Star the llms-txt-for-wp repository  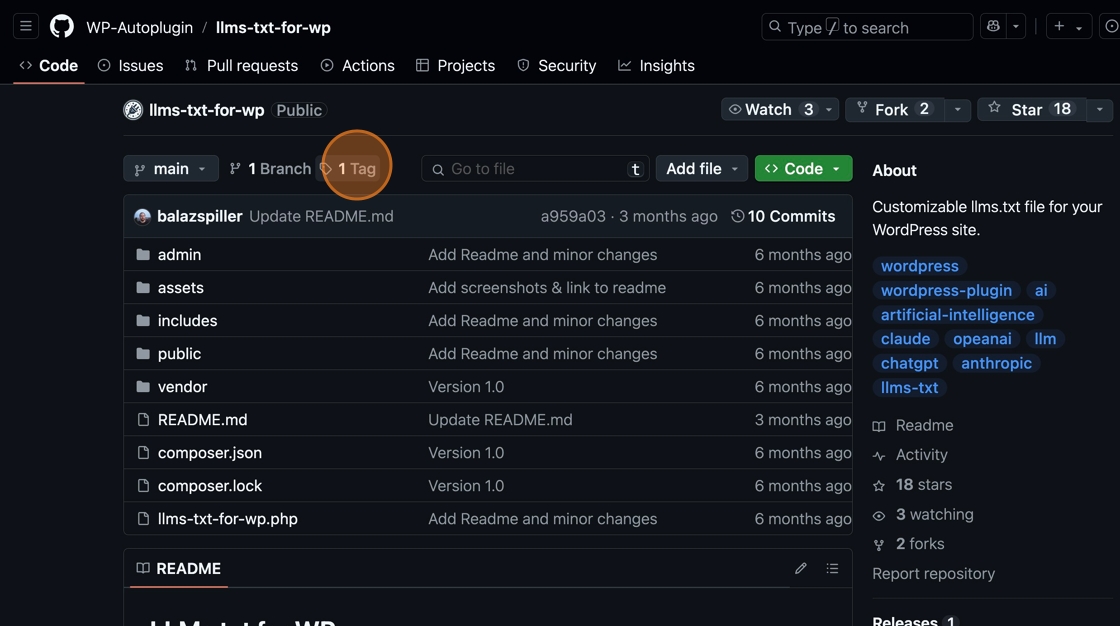[x=1031, y=109]
